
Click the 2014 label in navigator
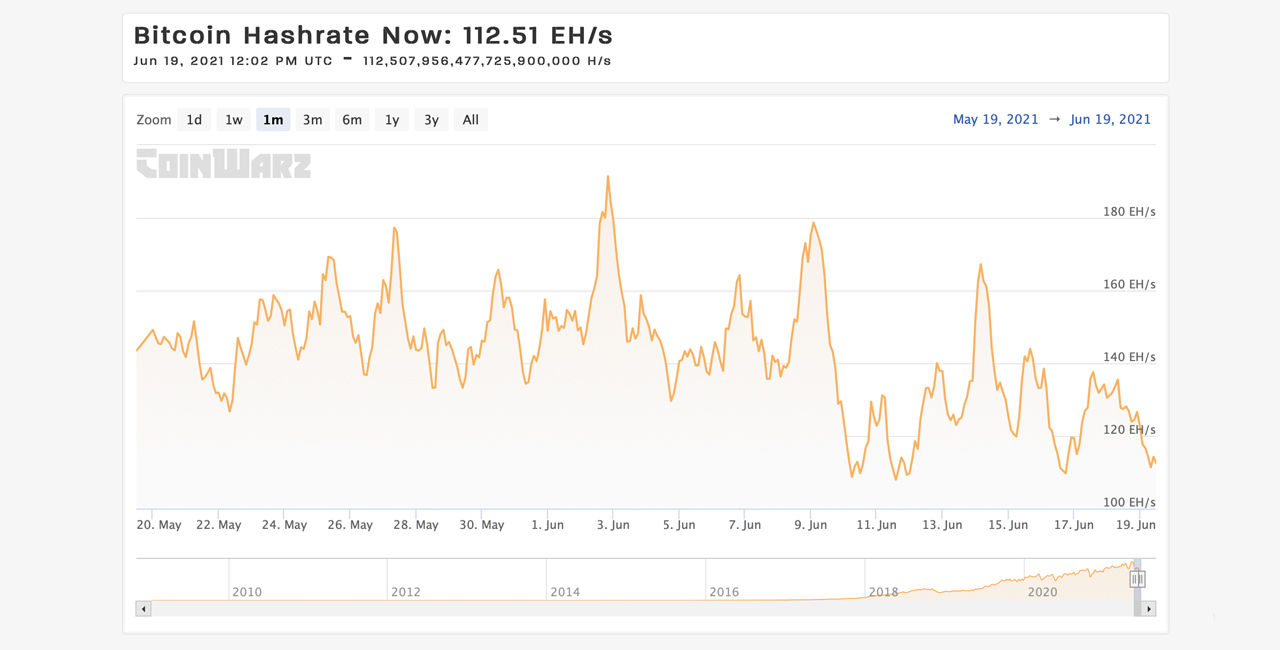tap(565, 592)
